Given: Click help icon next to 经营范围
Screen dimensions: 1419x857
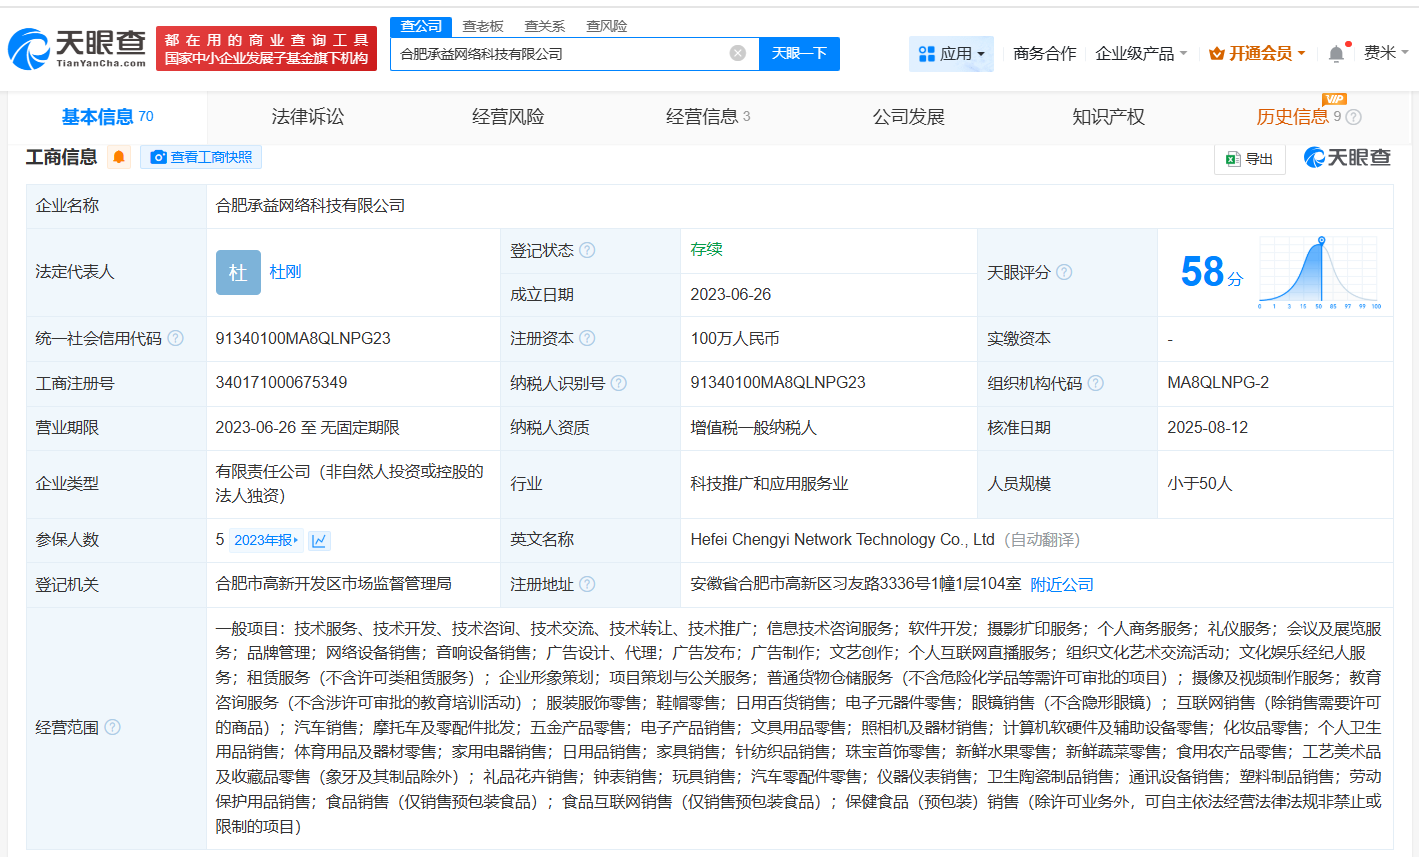Looking at the screenshot, I should [112, 727].
